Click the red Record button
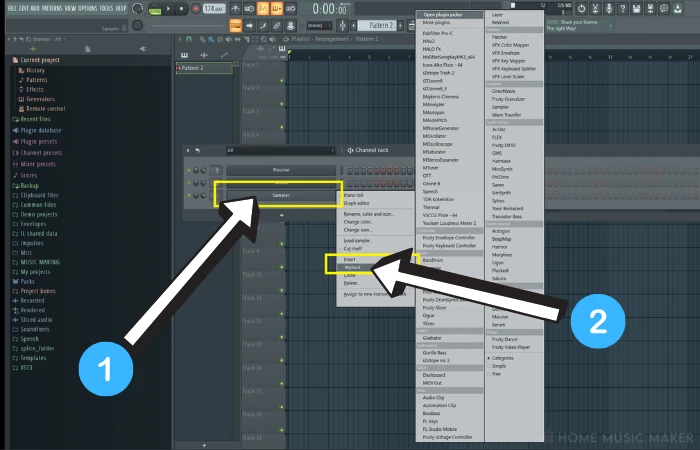This screenshot has height=450, width=700. [x=195, y=8]
